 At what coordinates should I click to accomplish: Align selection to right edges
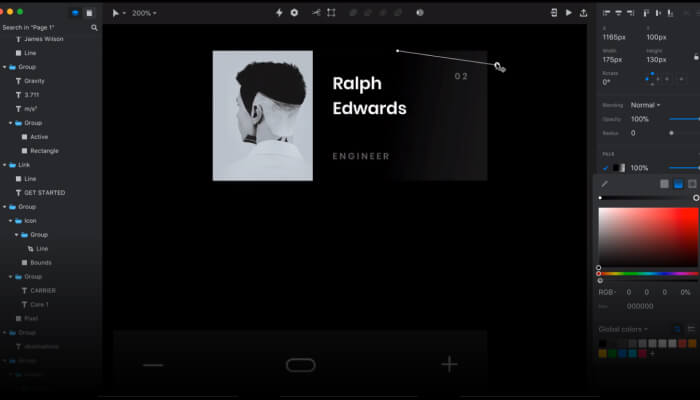(x=630, y=13)
